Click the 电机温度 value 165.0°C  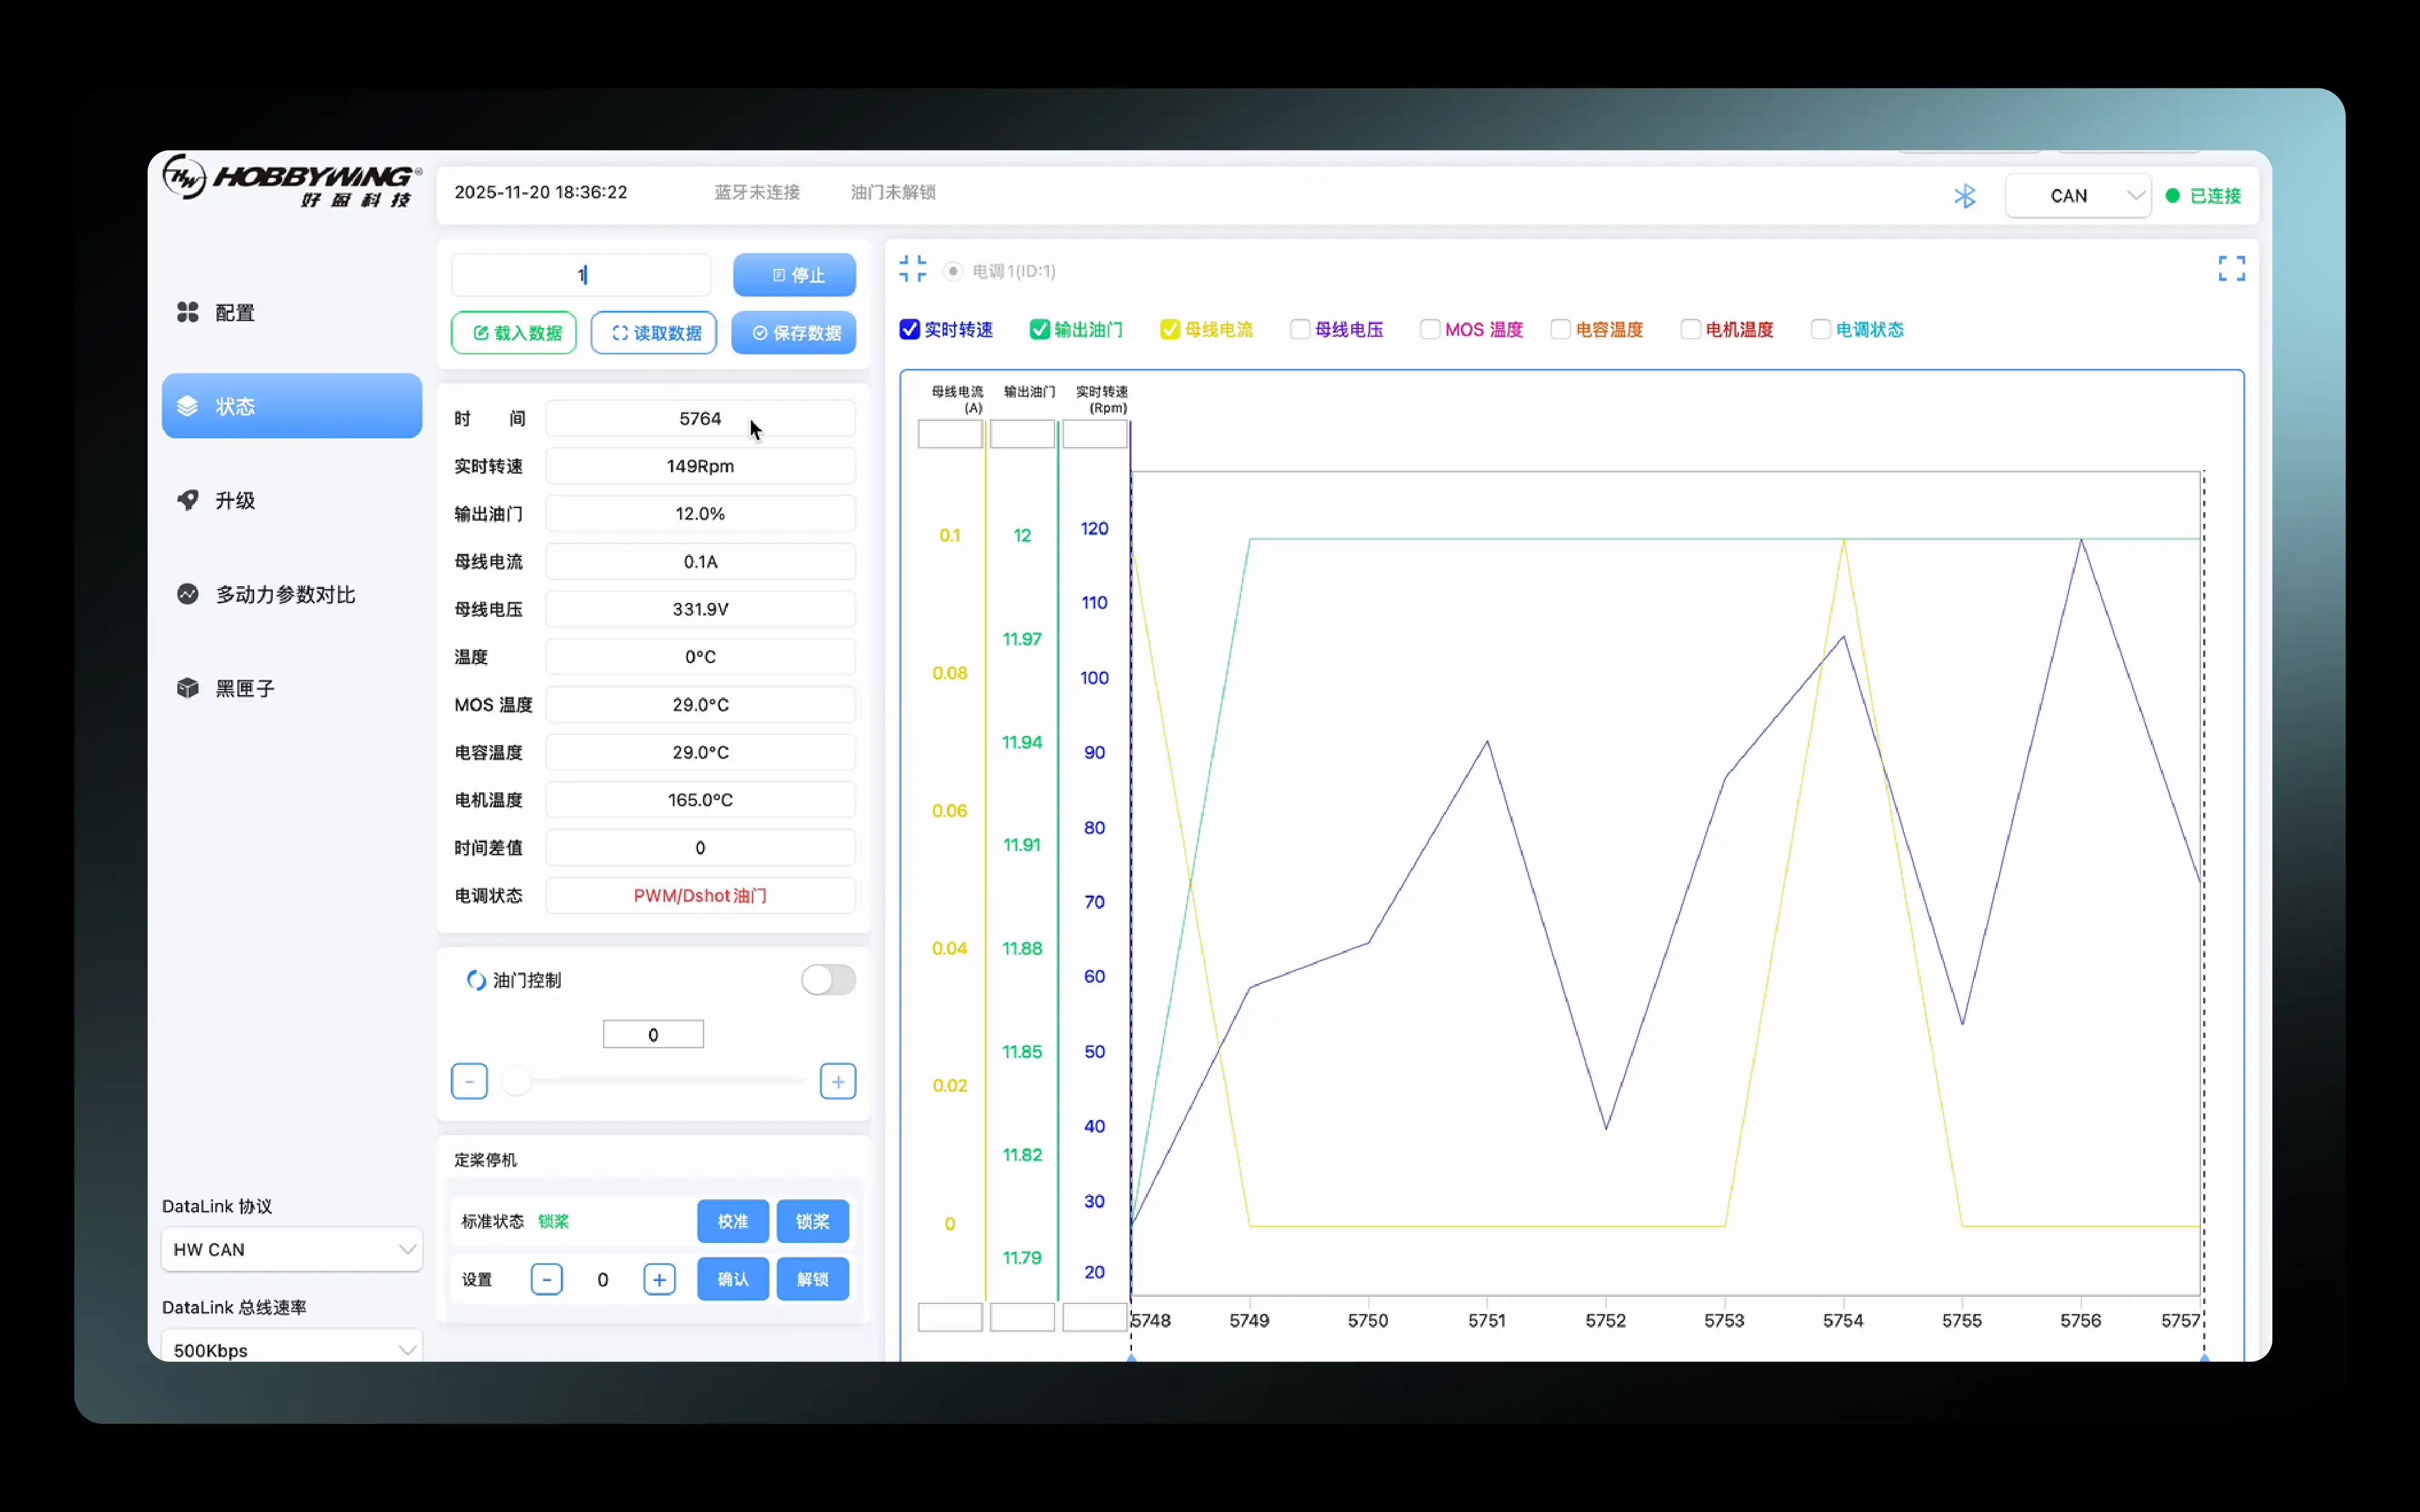tap(700, 800)
